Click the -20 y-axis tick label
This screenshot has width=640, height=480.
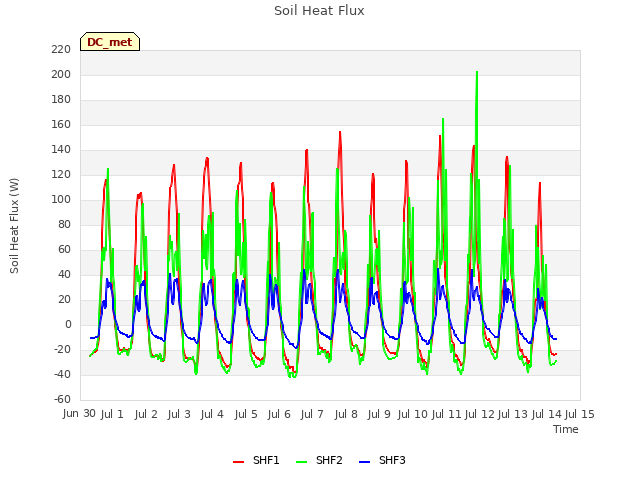click(62, 349)
